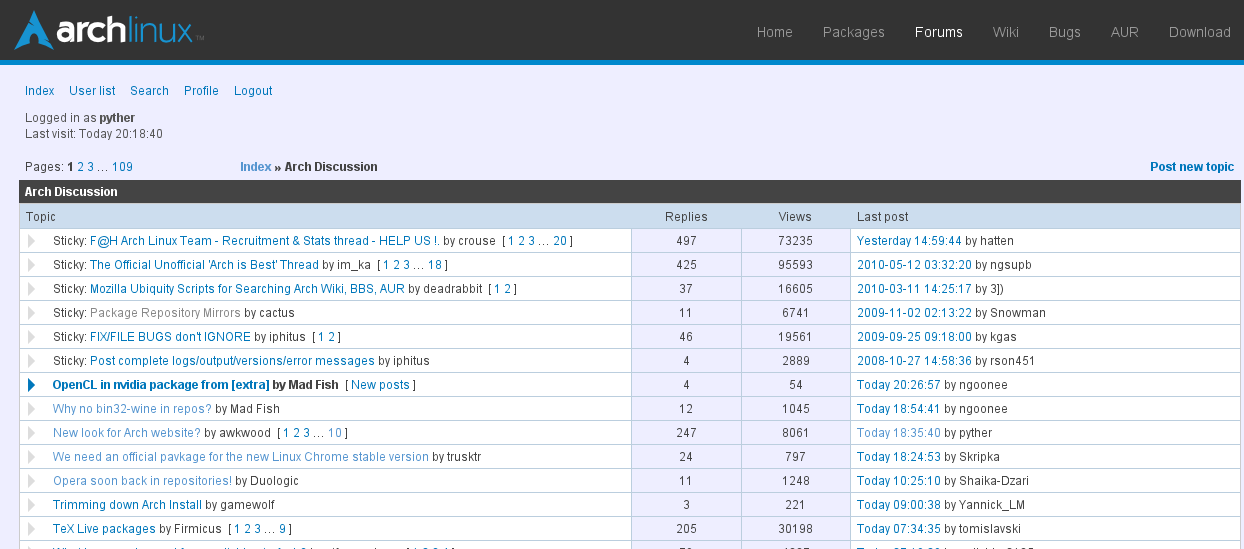Screen dimensions: 1244x549
Task: Open the User list link
Action: pos(92,91)
